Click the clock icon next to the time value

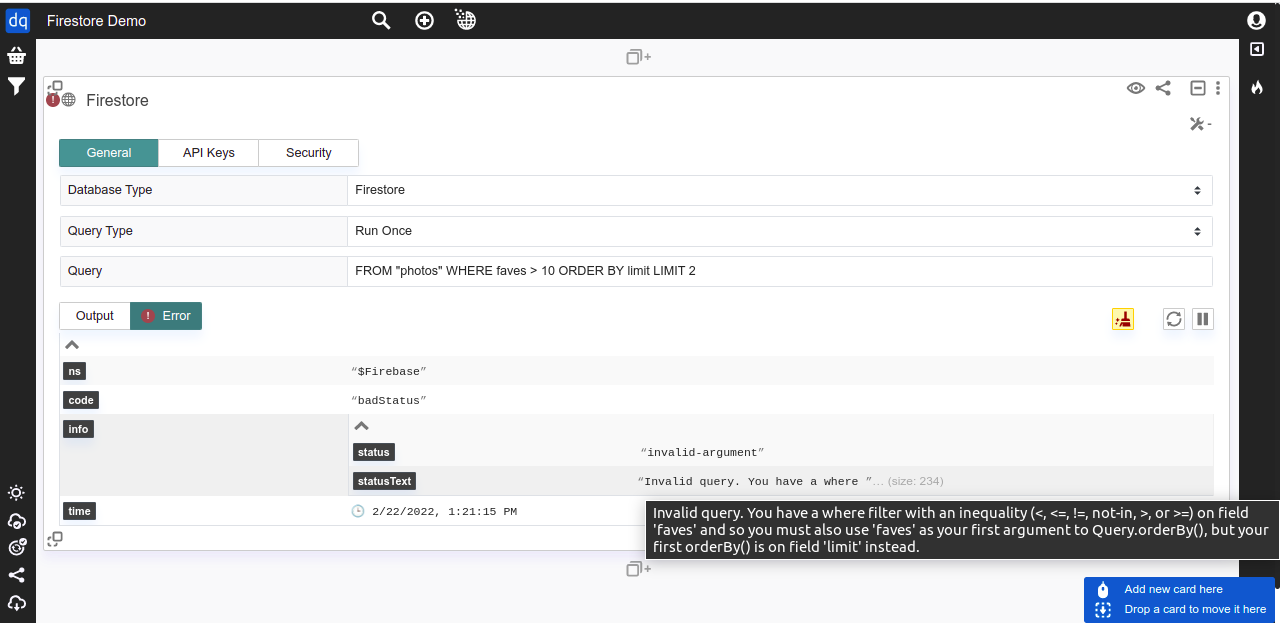click(358, 511)
